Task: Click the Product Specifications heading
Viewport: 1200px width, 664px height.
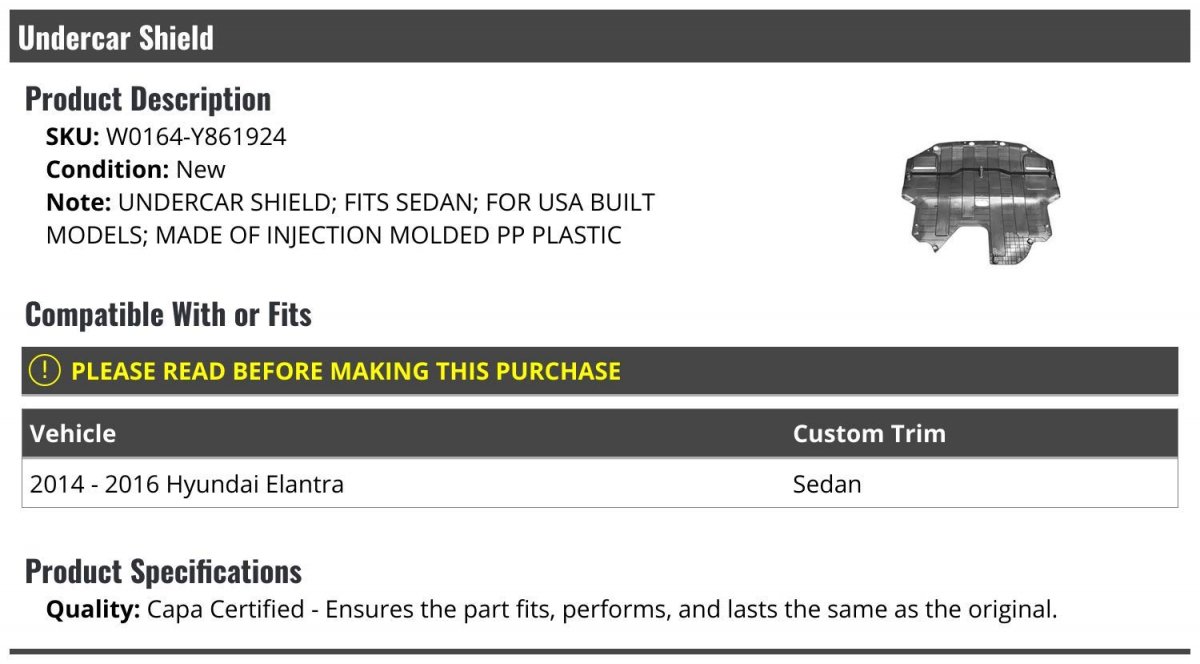Action: point(163,572)
